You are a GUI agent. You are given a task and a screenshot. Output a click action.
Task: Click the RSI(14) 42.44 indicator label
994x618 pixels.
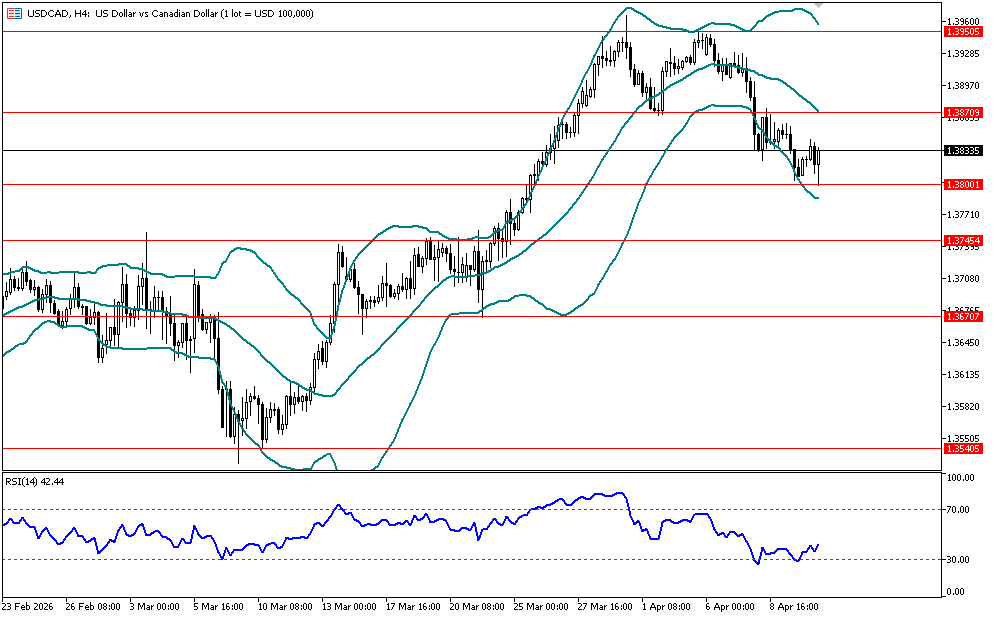click(x=35, y=481)
